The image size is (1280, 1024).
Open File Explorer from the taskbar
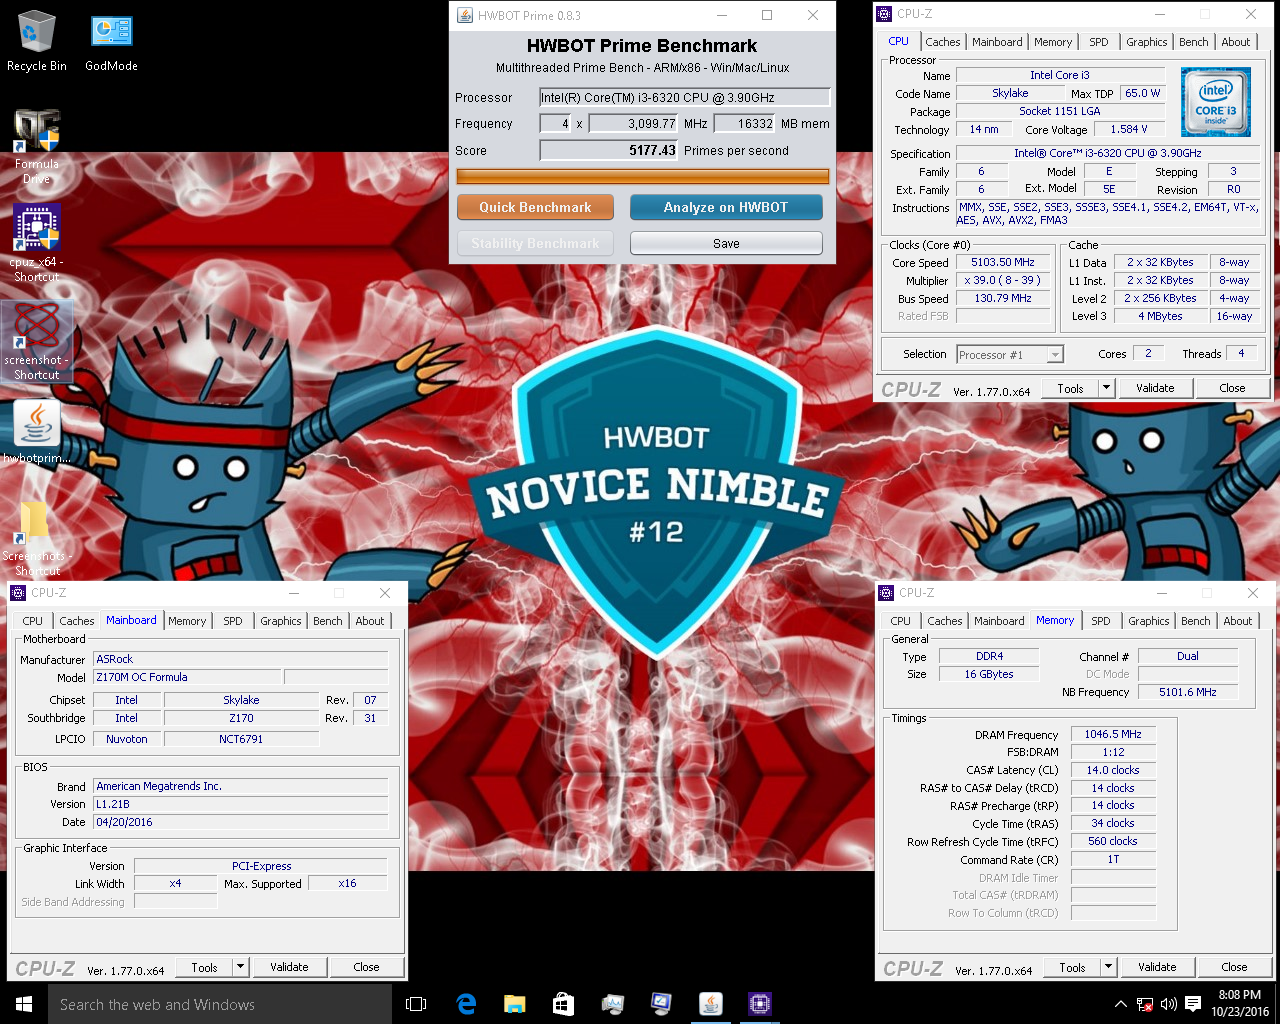click(x=515, y=1004)
